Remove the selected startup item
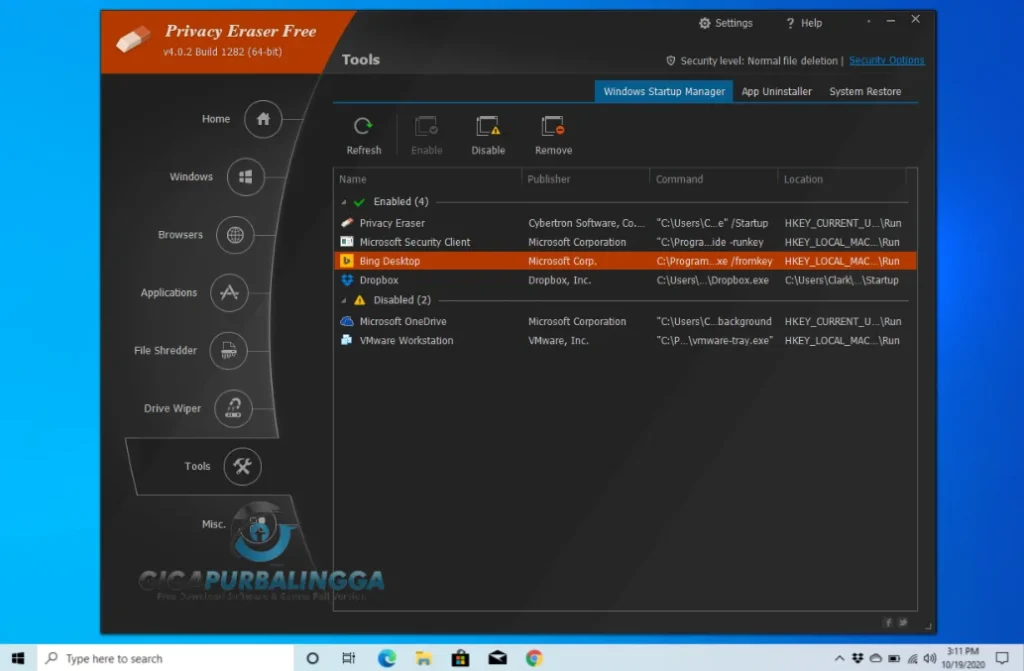The height and width of the screenshot is (671, 1024). [552, 134]
